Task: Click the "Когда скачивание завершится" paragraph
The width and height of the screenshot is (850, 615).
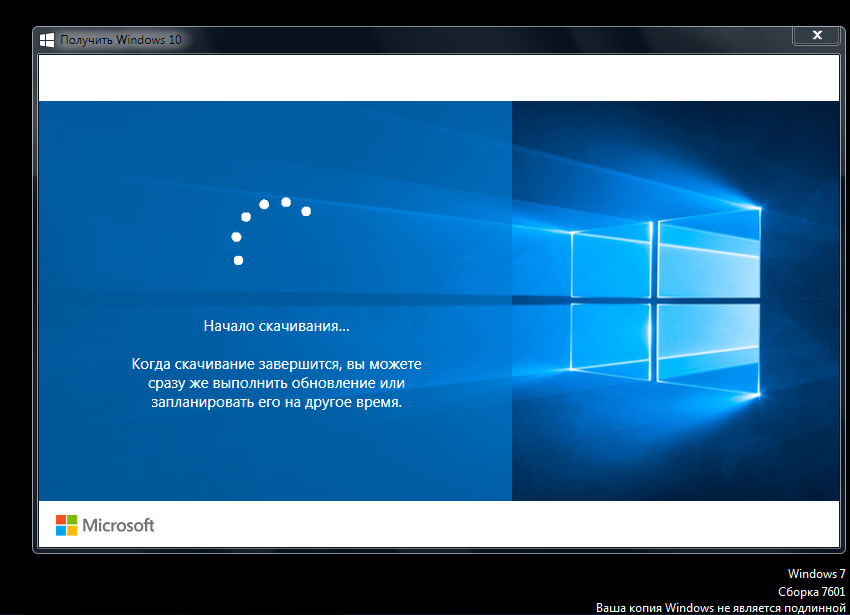Action: click(x=276, y=383)
